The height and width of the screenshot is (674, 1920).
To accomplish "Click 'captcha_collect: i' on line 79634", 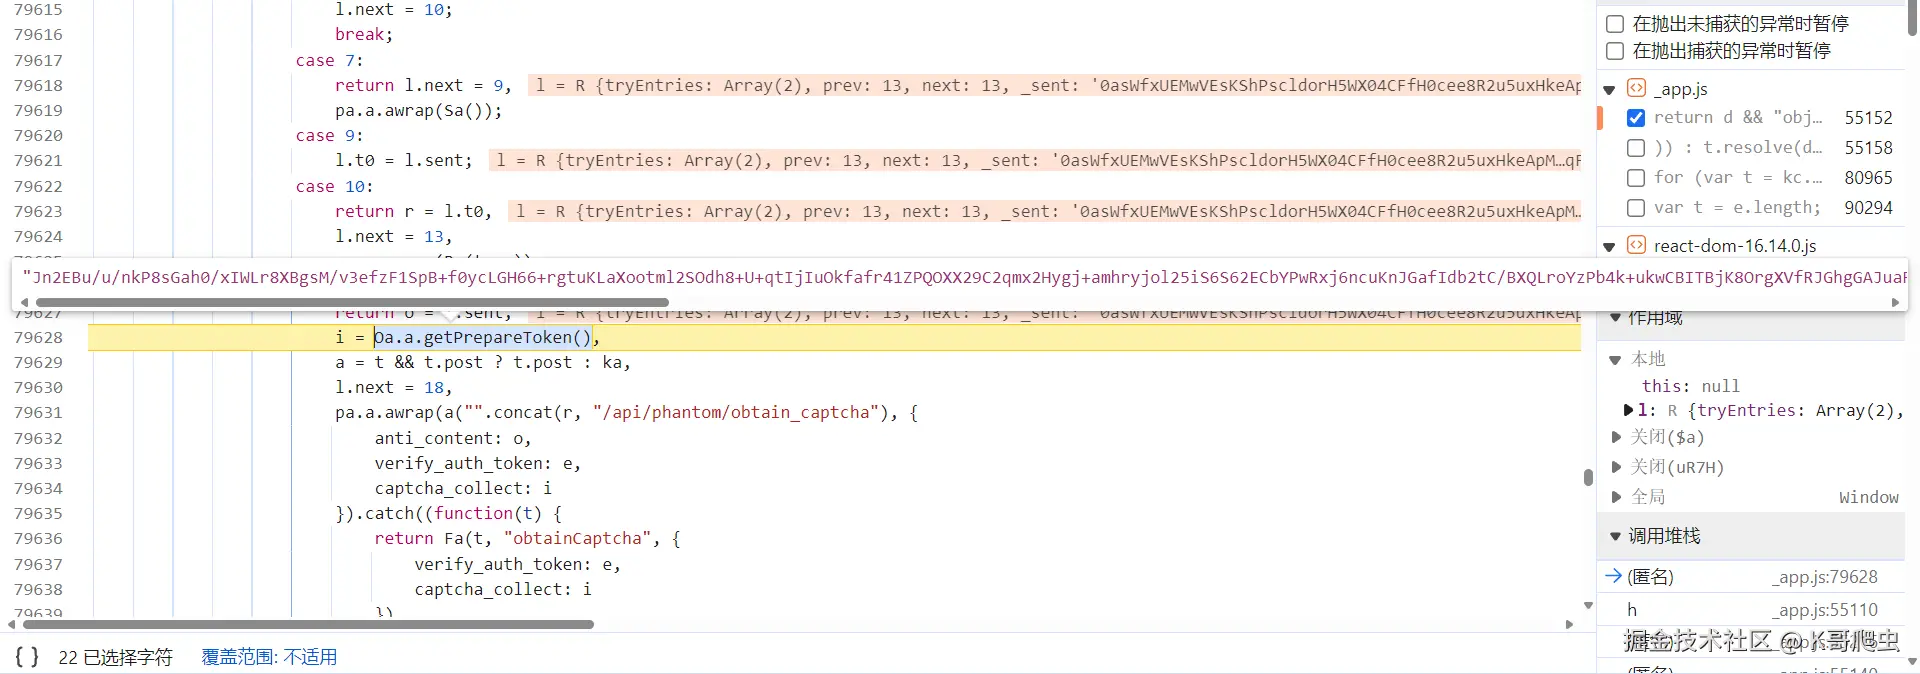I will [463, 489].
